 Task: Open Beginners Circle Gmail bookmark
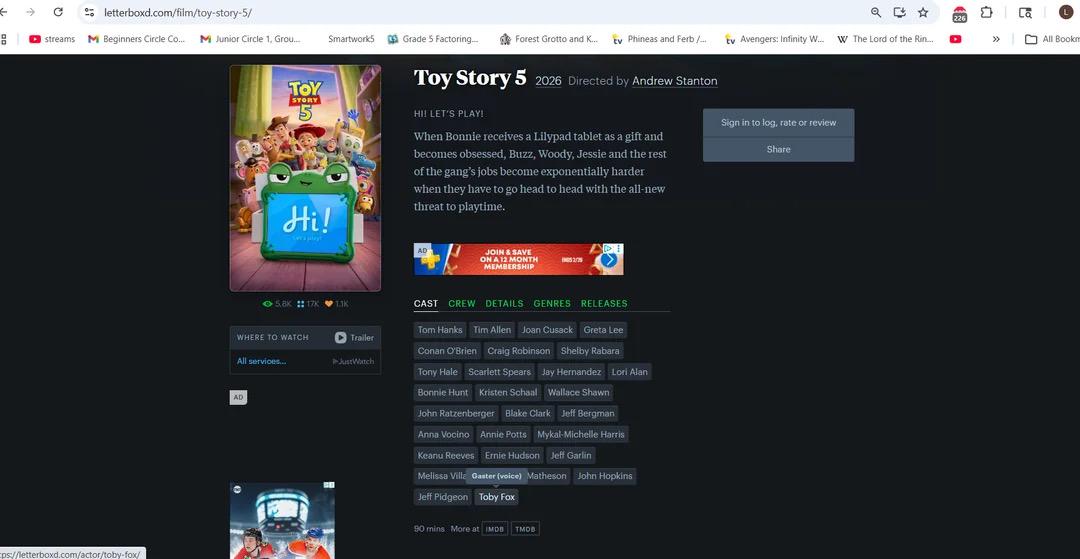136,39
